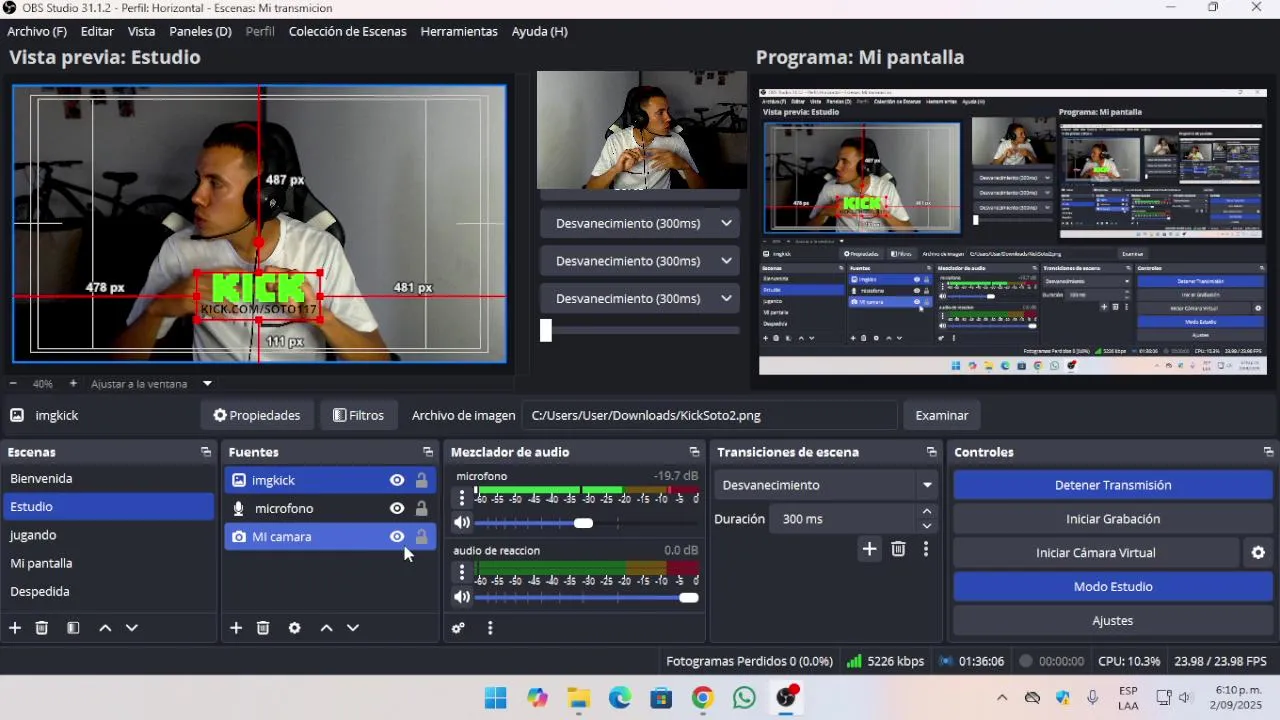Move source up arrow in Fuentes

[326, 628]
